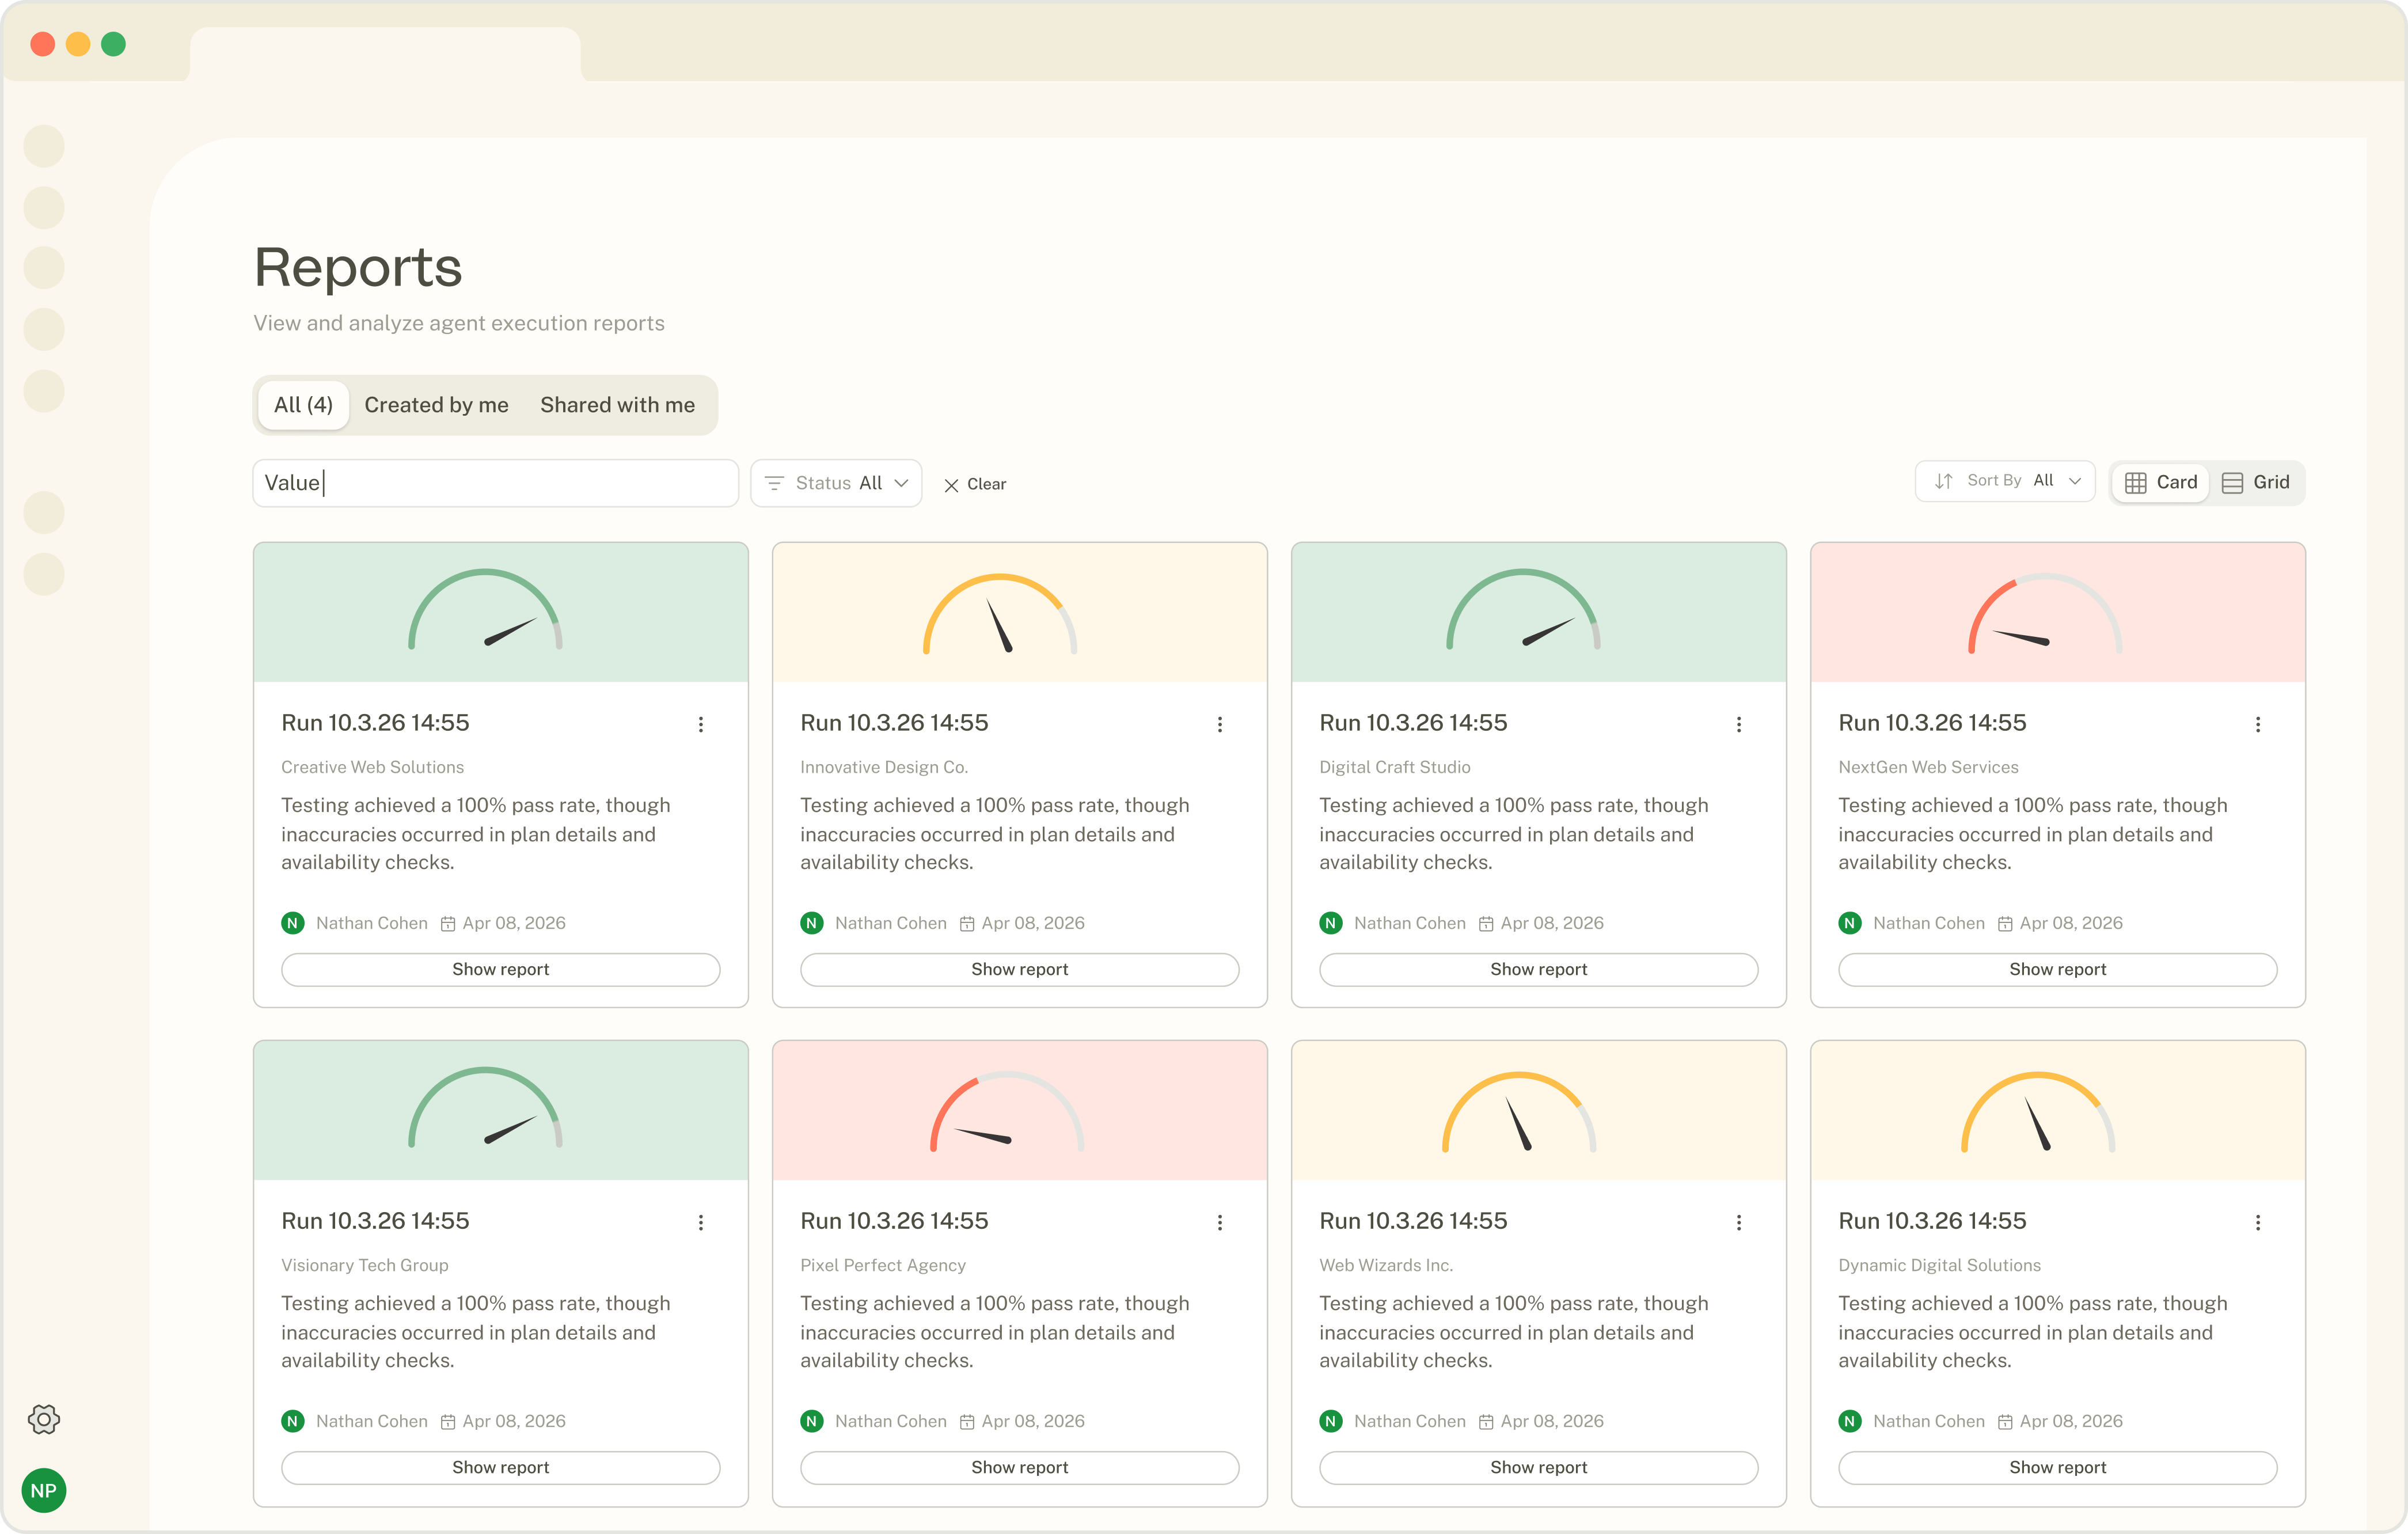Click the N avatar on Creative Web Solutions card
The image size is (2408, 1534).
pyautogui.click(x=293, y=923)
